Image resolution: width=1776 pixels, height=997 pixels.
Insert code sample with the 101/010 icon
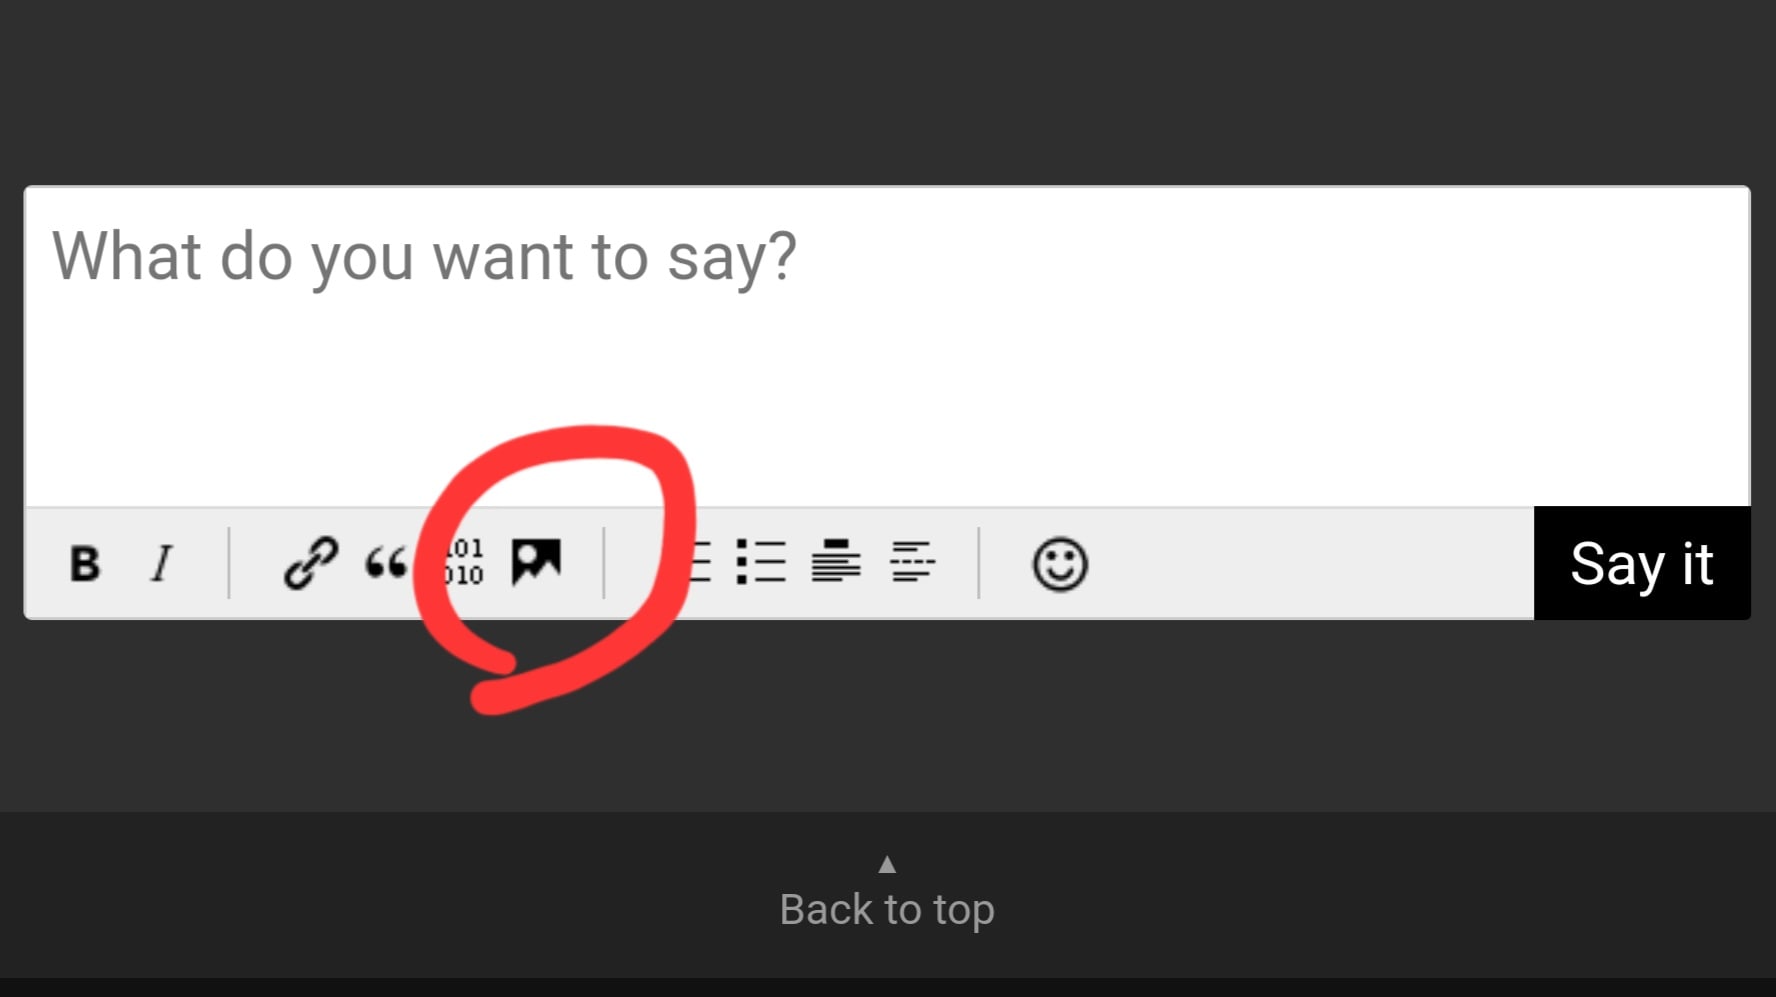464,562
